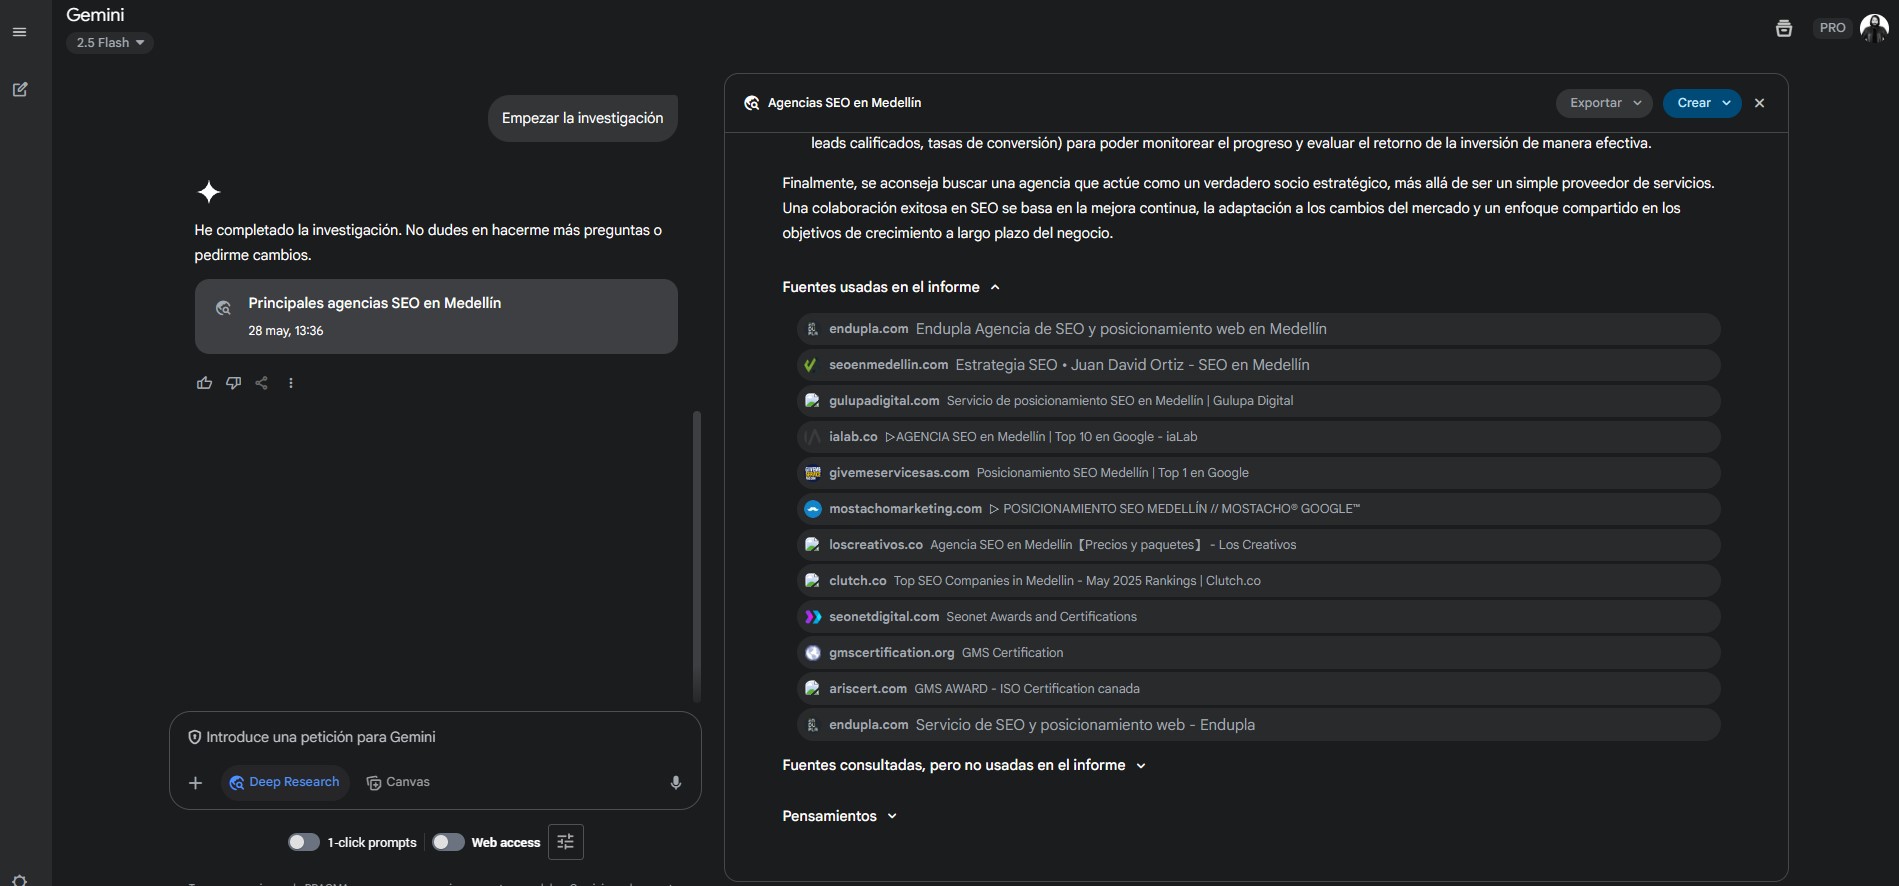Open the gulupadigital.com source link
Viewport: 1899px width, 886px height.
[x=1258, y=401]
